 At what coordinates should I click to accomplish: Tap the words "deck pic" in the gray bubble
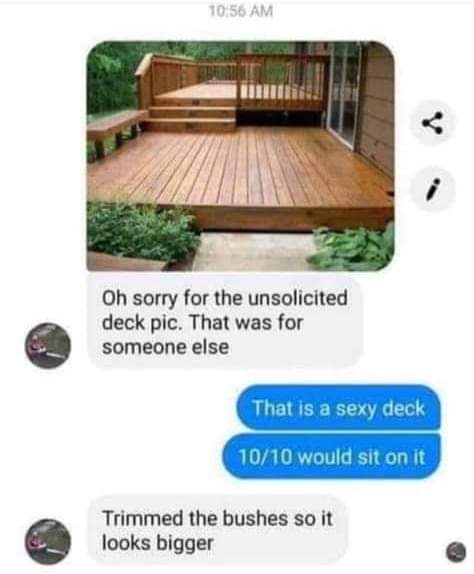[142, 323]
